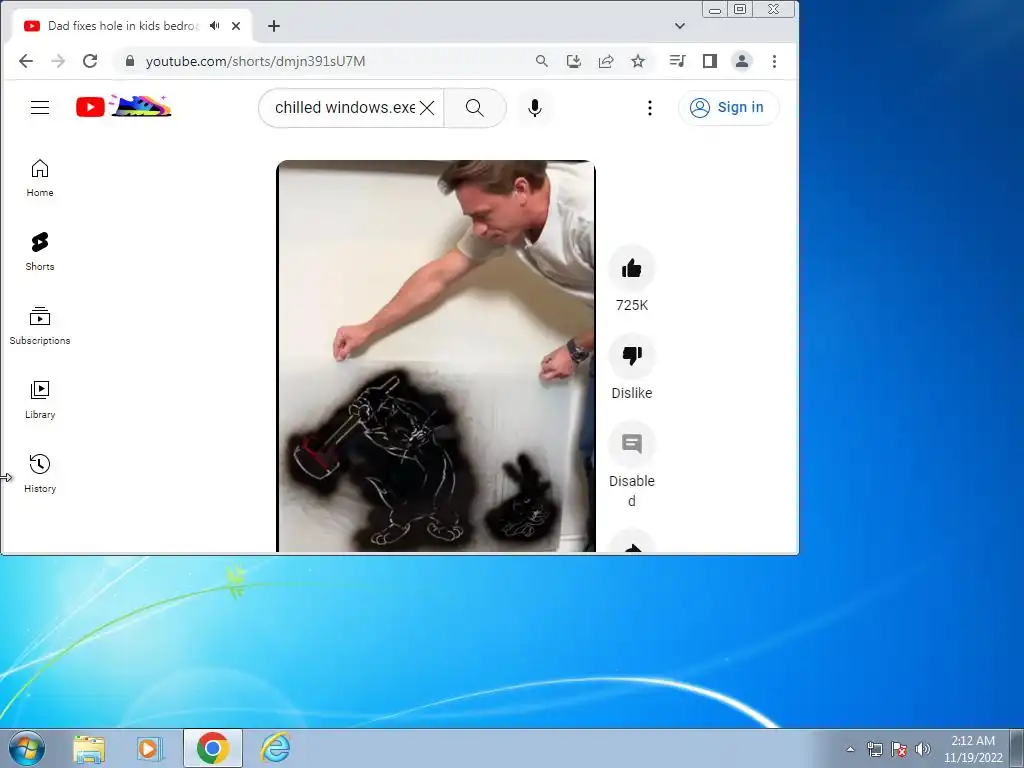
Task: Click the install app icon in address bar
Action: pyautogui.click(x=573, y=61)
